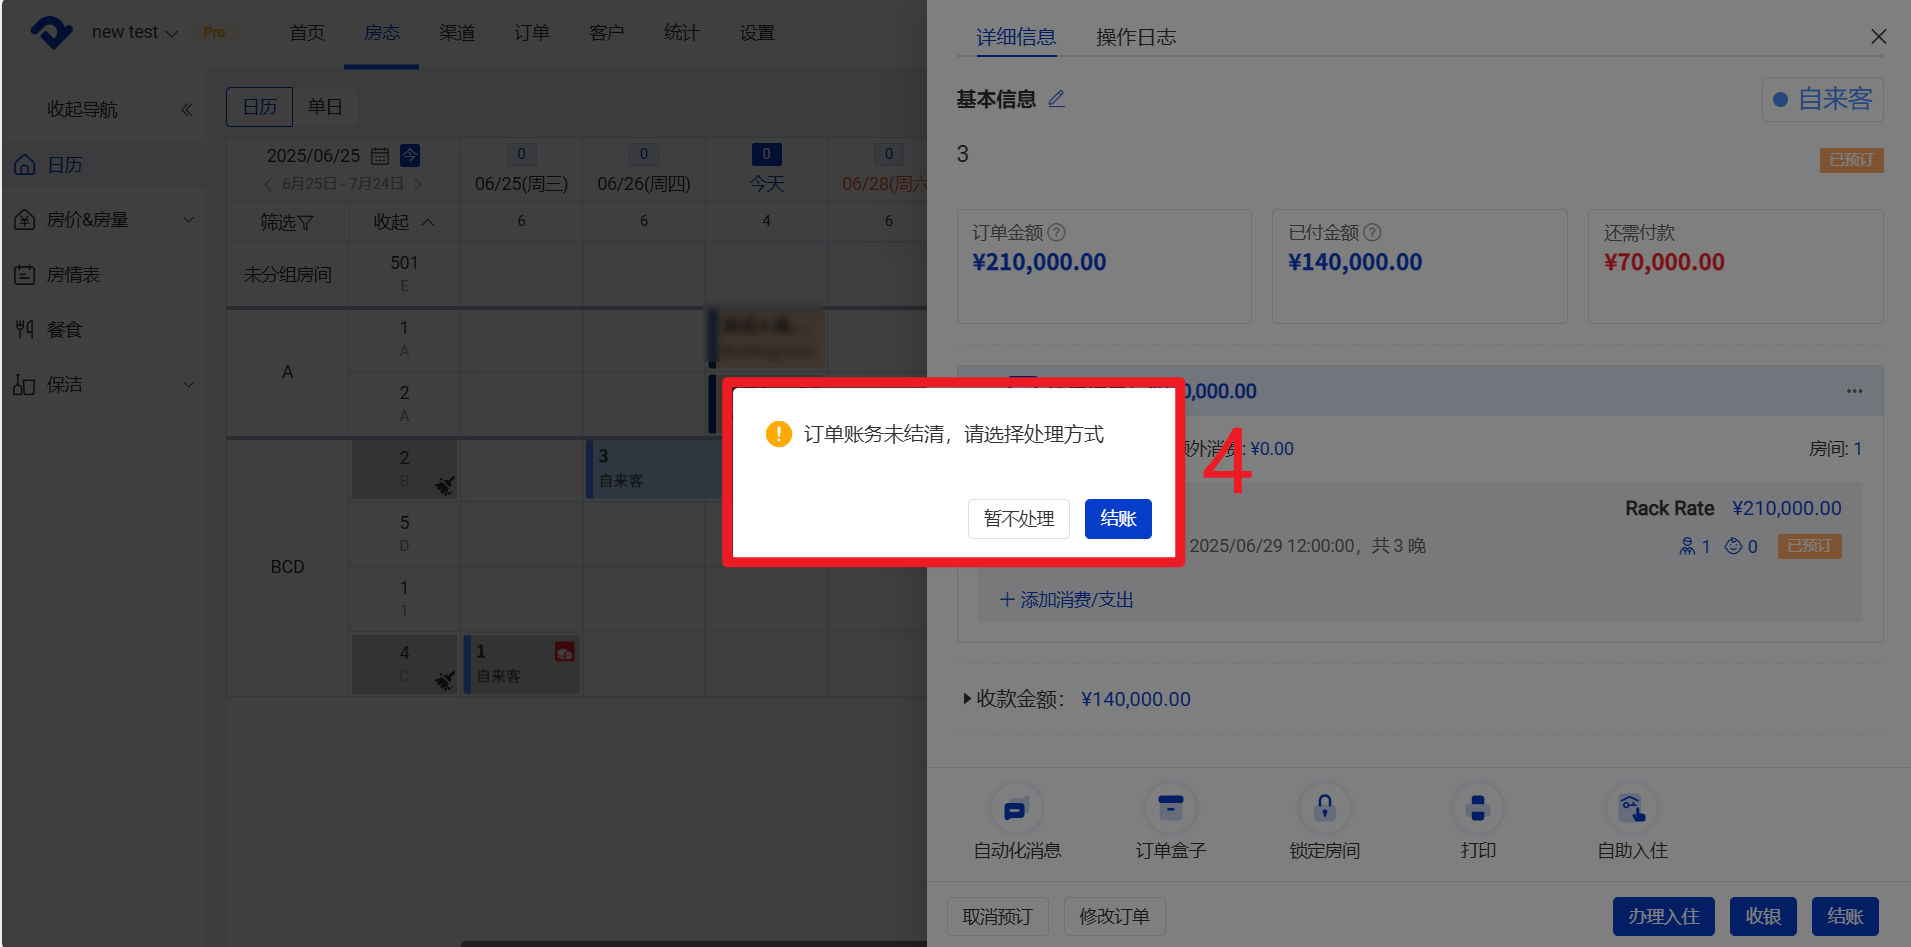Screen dimensions: 1911x947
Task: Click the 锁定房间 lock icon
Action: coord(1324,809)
